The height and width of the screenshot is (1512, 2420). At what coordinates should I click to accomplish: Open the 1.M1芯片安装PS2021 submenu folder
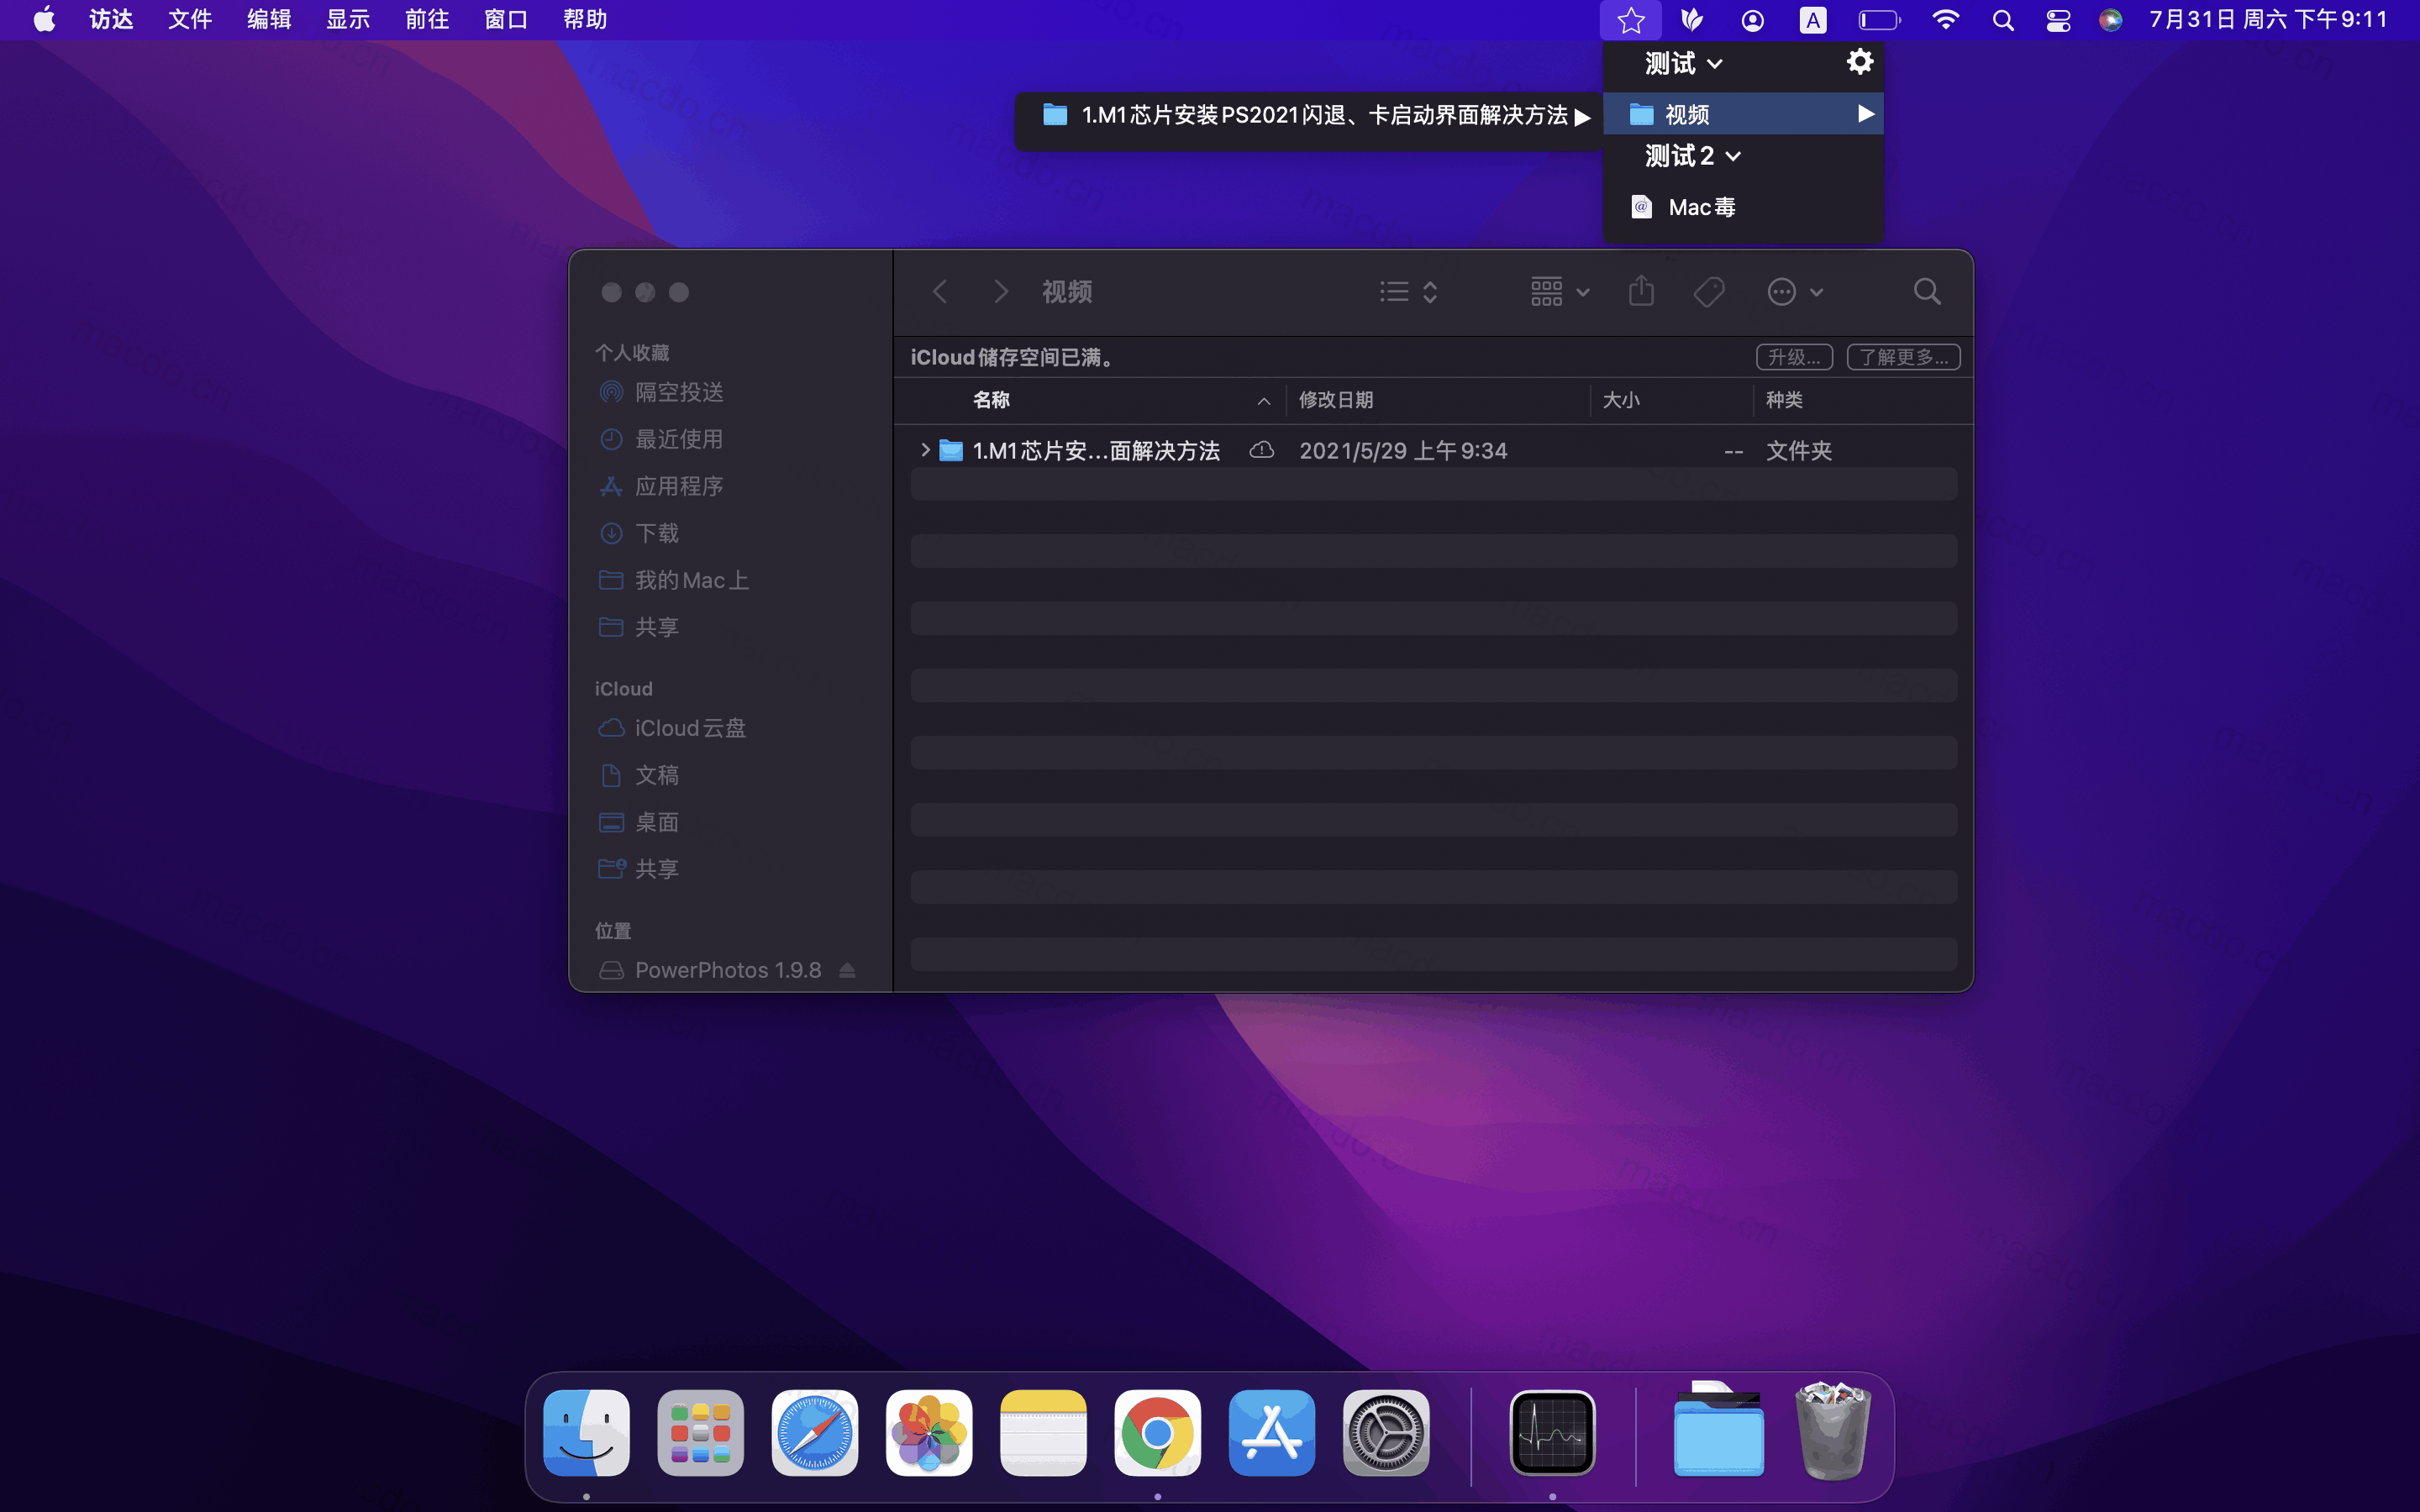(x=1311, y=116)
